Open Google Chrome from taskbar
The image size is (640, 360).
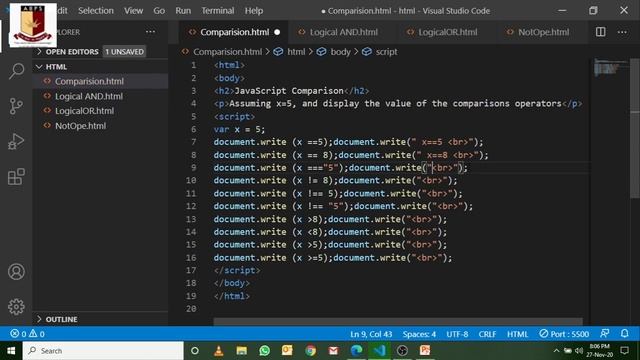[310, 351]
